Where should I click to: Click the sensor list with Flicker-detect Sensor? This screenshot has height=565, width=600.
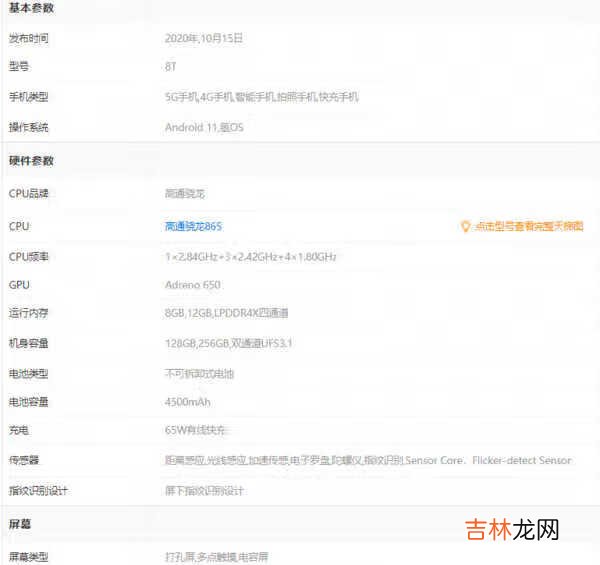point(368,460)
